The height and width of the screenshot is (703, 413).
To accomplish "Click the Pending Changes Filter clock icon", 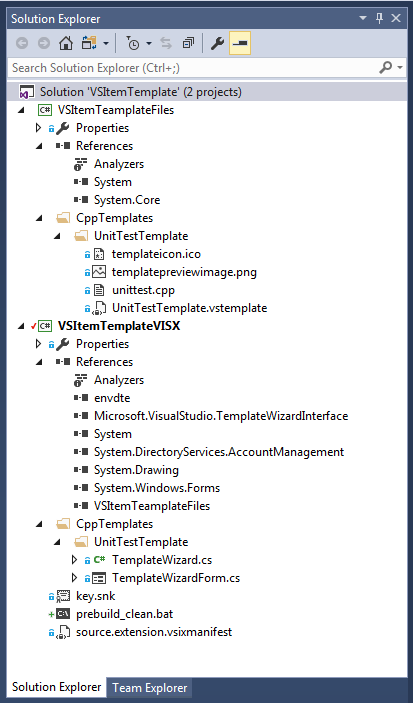I will [x=133, y=43].
